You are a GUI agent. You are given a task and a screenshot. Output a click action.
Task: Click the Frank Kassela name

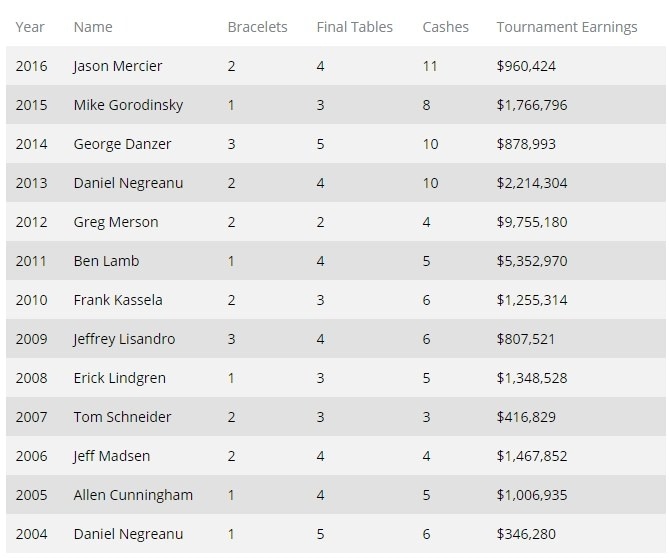click(118, 300)
